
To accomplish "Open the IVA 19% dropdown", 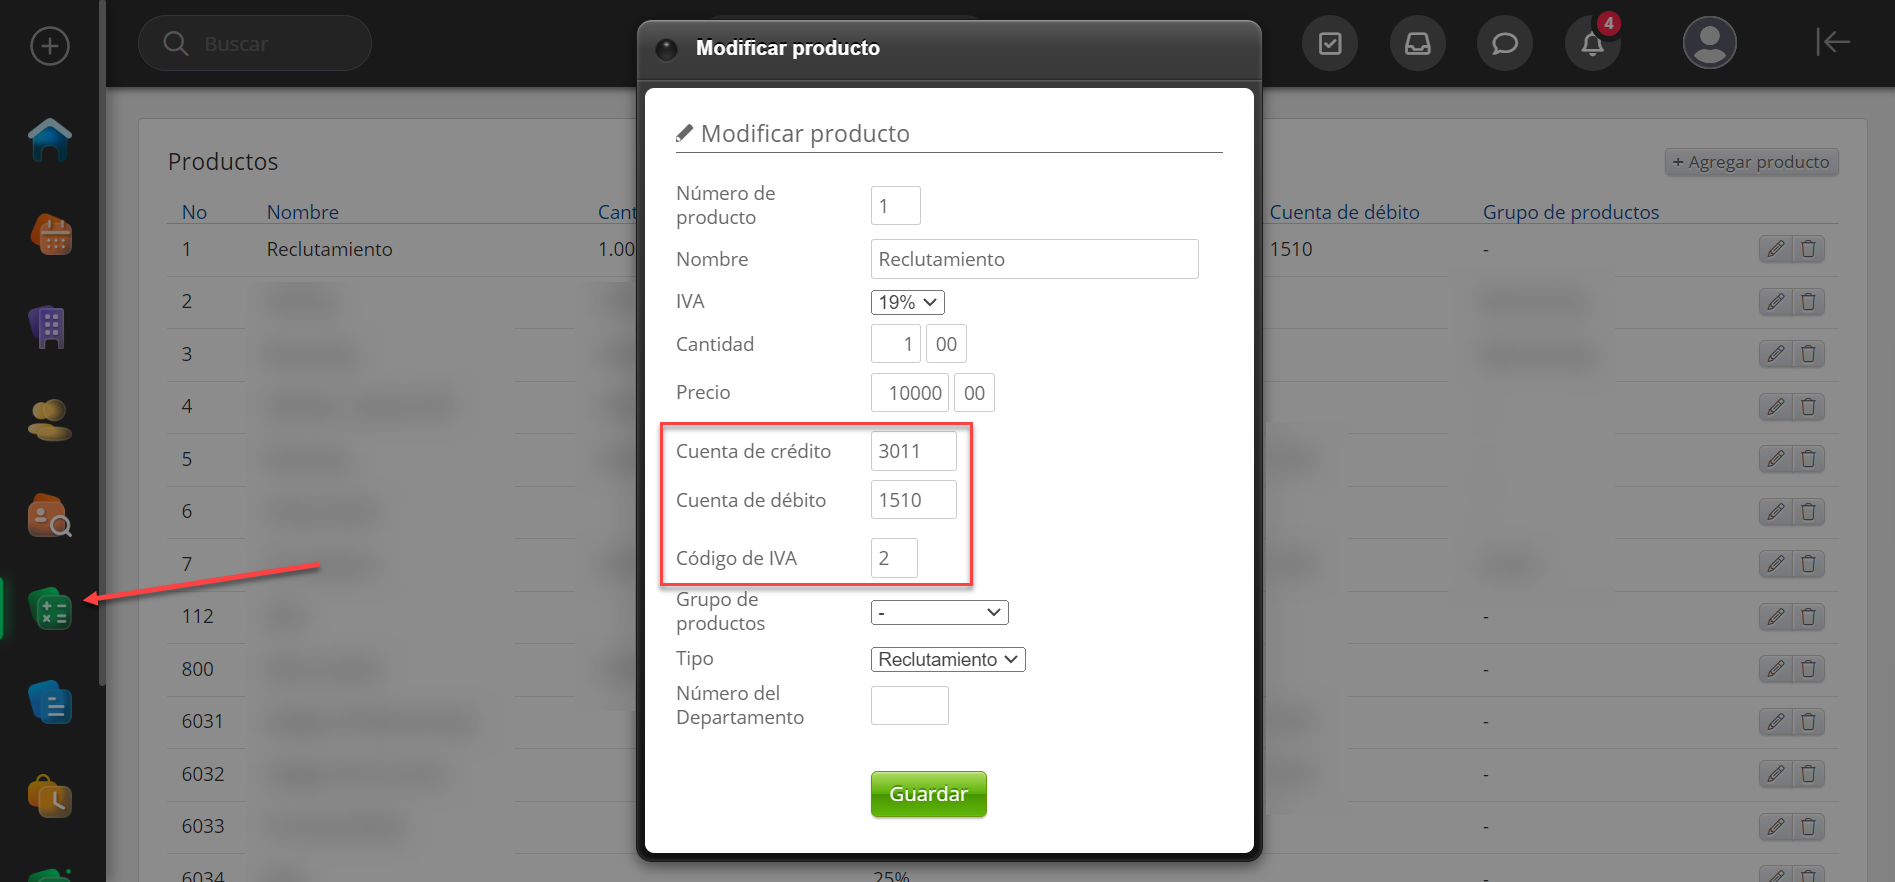I will [907, 302].
